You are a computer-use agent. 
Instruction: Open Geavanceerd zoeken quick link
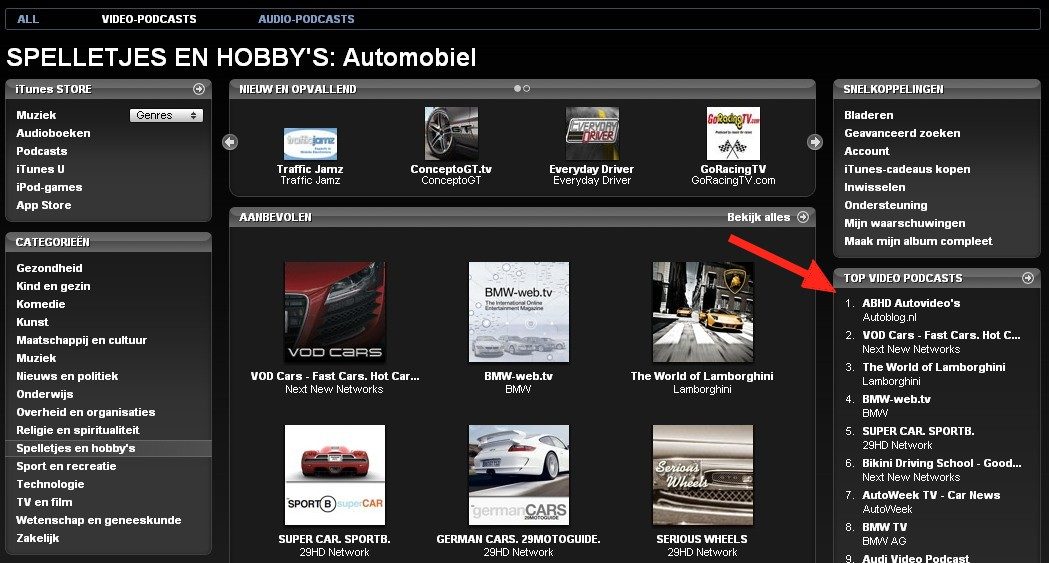[x=902, y=133]
